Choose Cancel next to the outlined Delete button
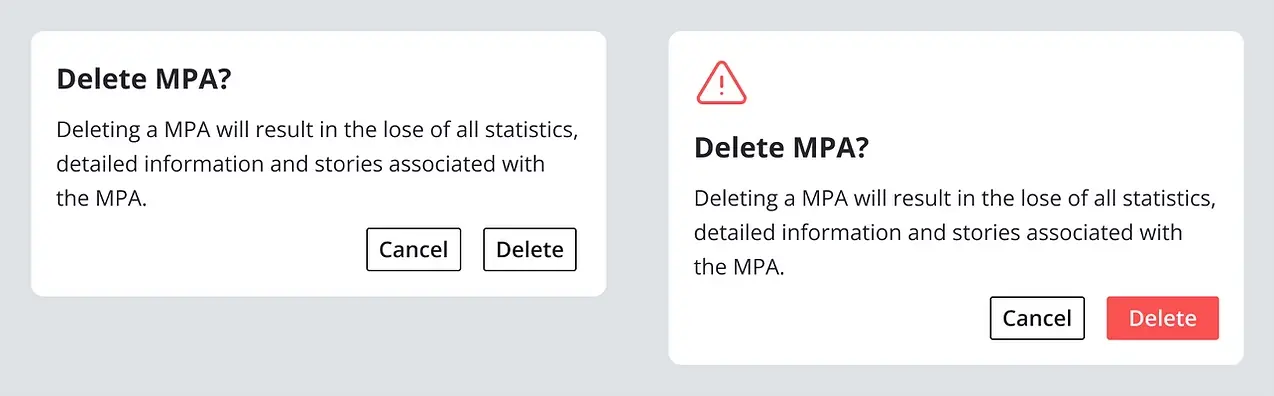Image resolution: width=1274 pixels, height=396 pixels. (x=414, y=249)
